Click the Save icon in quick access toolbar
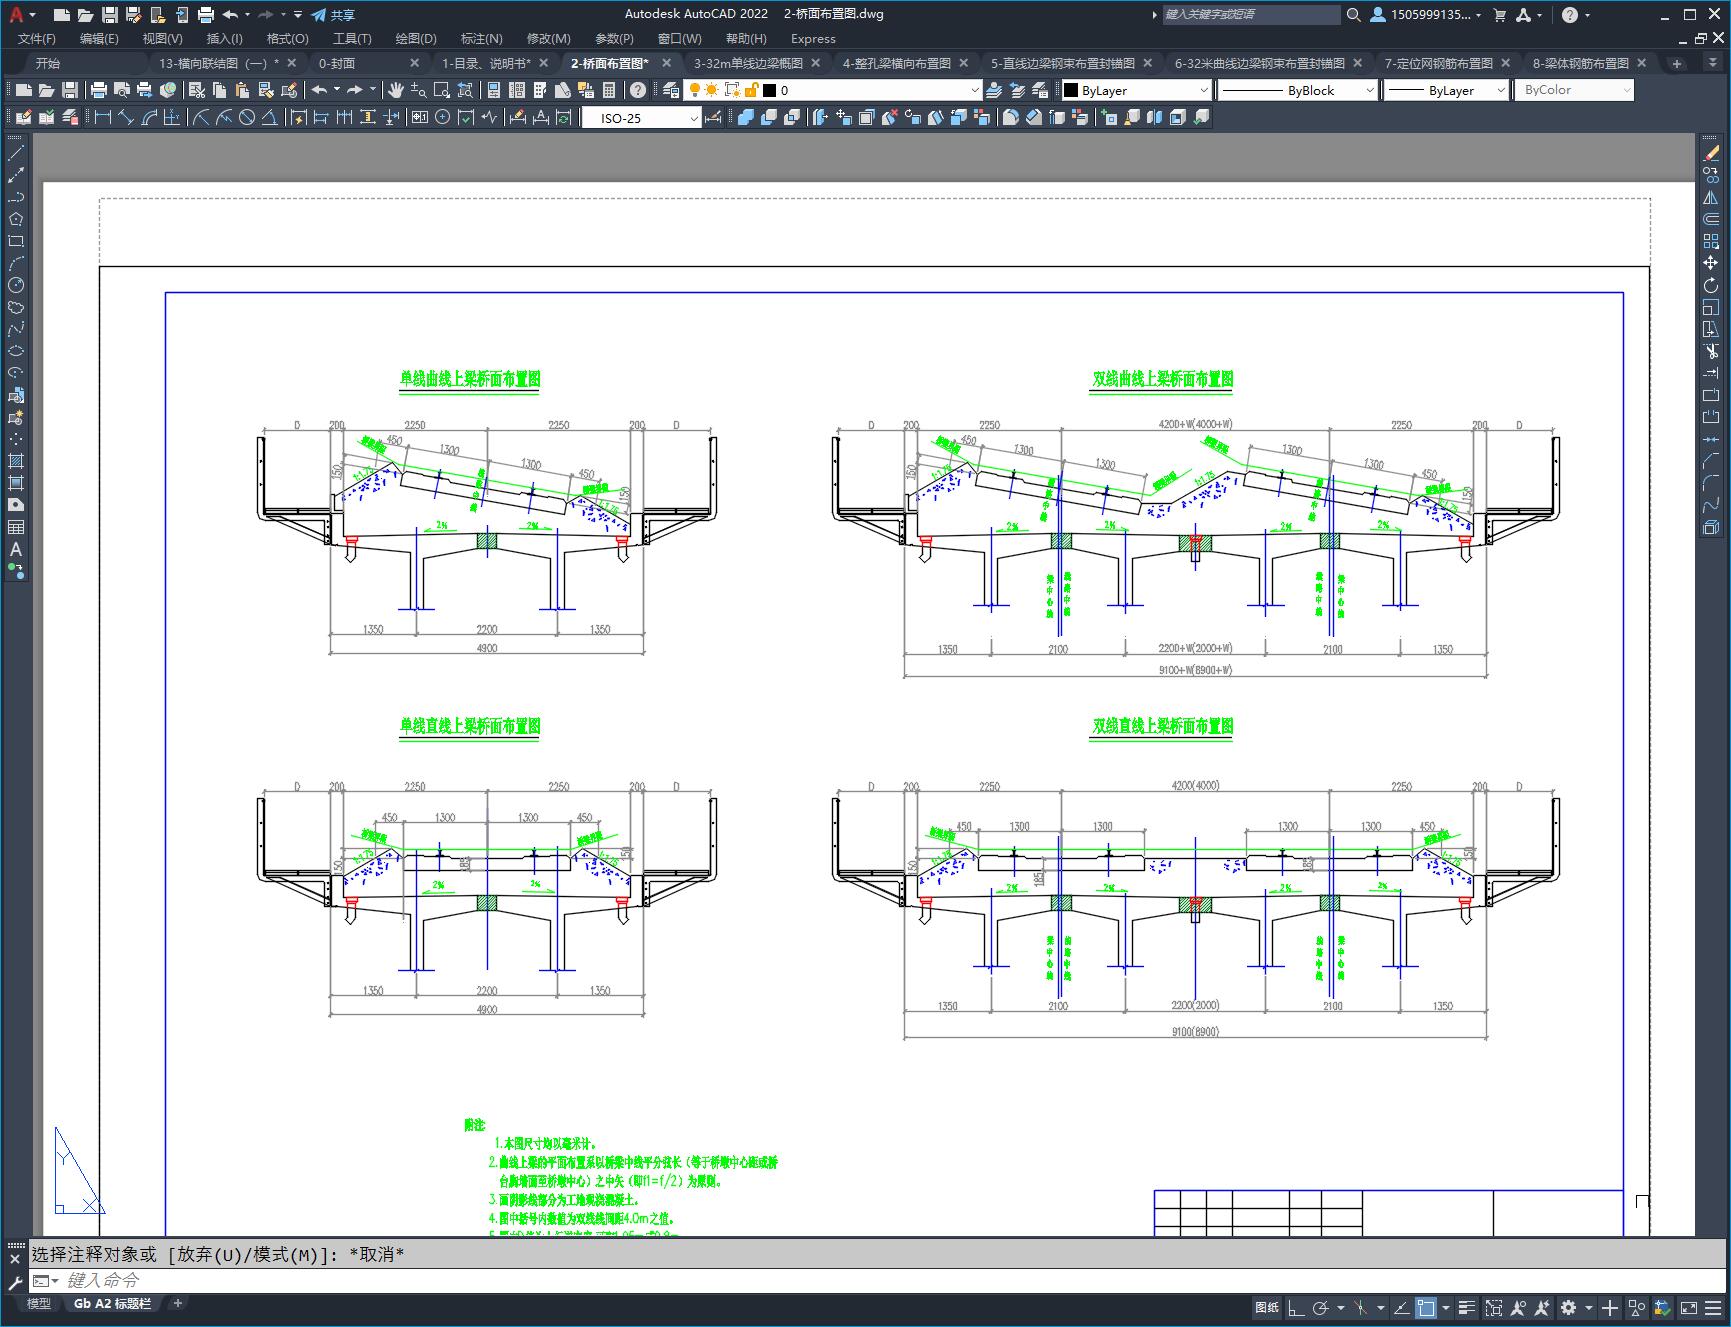The image size is (1731, 1327). [109, 15]
